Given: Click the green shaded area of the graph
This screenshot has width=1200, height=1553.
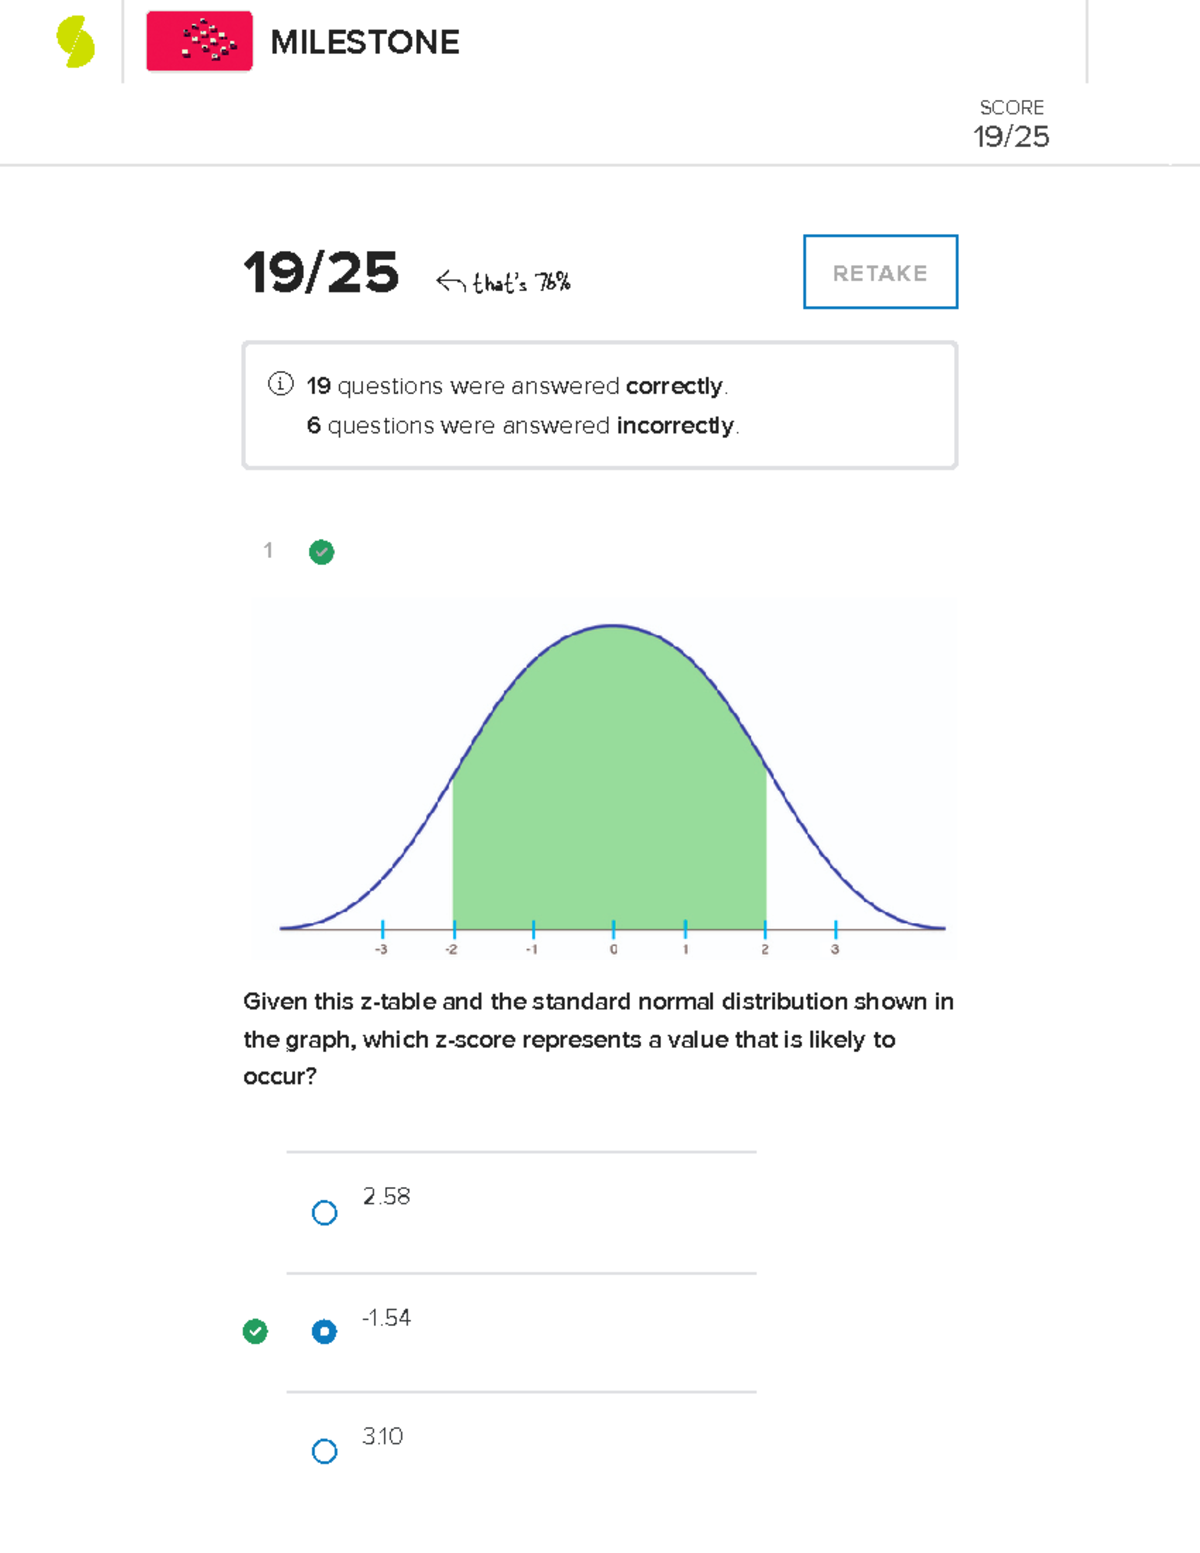Looking at the screenshot, I should click(610, 800).
